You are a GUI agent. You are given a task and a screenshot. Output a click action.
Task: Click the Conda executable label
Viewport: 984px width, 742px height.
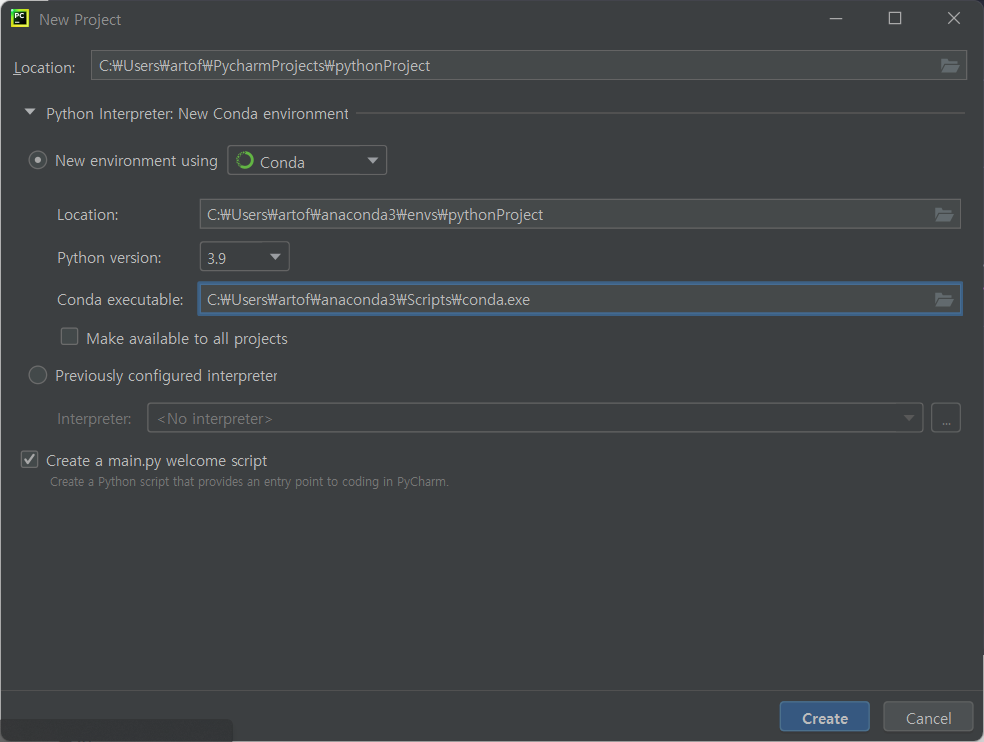tap(120, 300)
